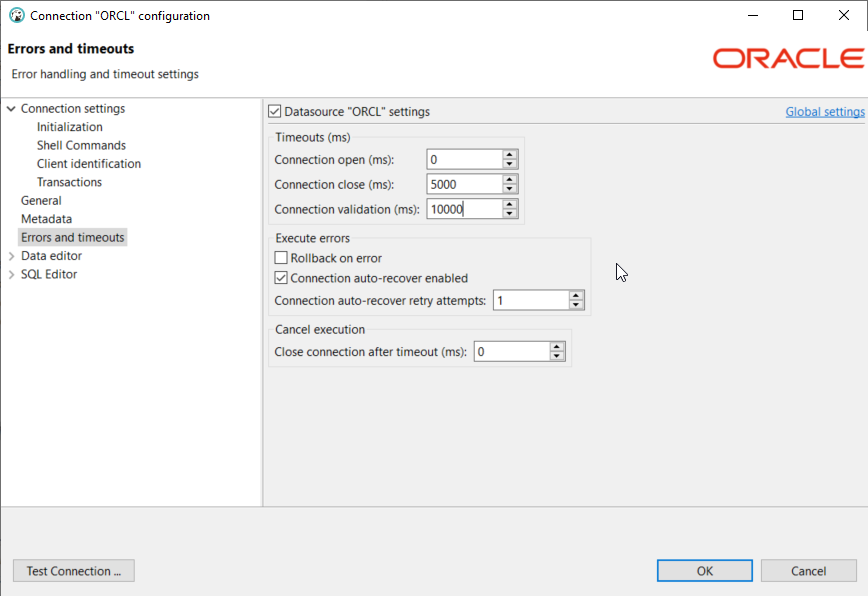Viewport: 868px width, 596px height.
Task: Confirm settings with the OK button
Action: tap(704, 570)
